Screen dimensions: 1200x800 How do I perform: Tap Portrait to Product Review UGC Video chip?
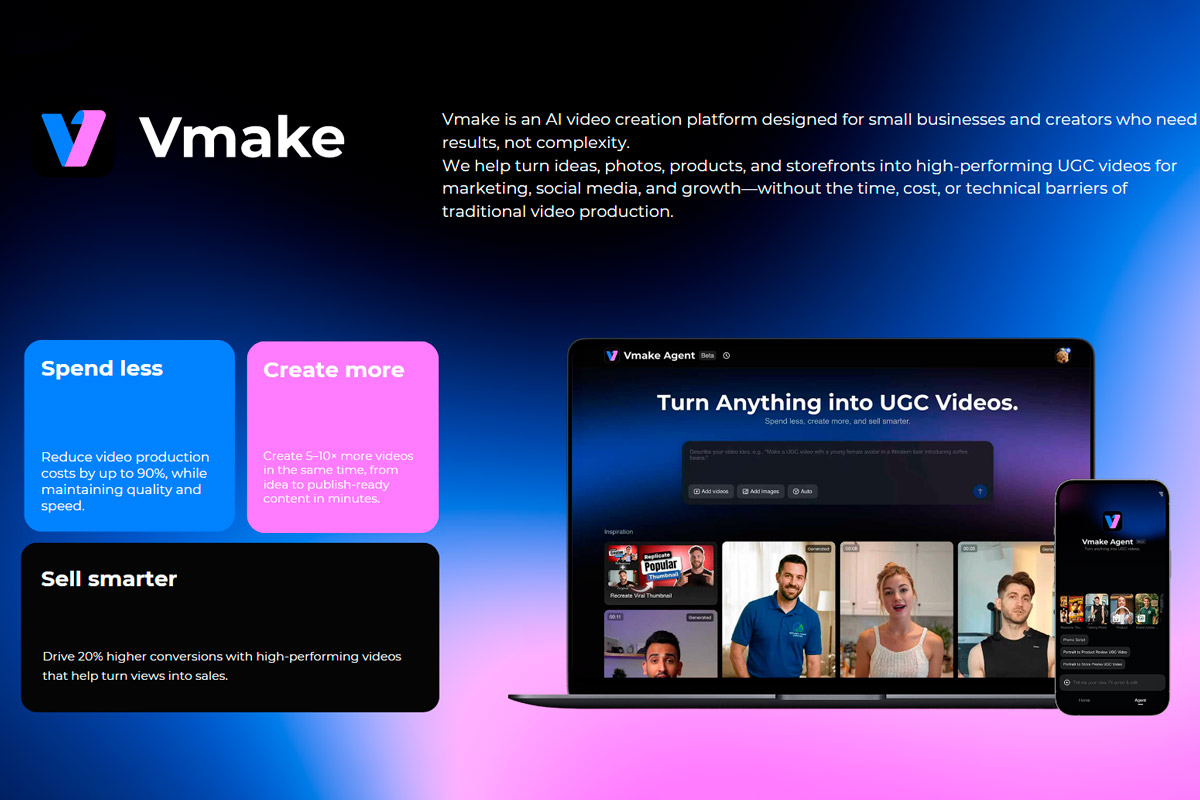pos(1095,652)
